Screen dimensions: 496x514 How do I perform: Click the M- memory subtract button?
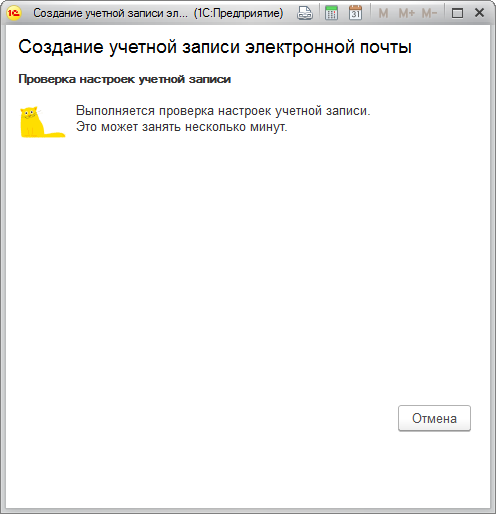tap(429, 13)
